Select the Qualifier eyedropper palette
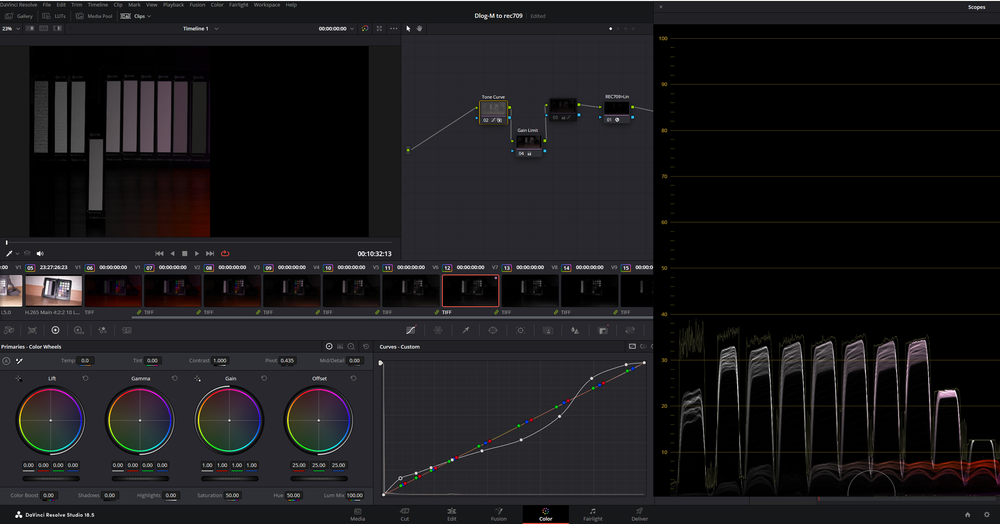The height and width of the screenshot is (524, 1000). click(x=466, y=330)
